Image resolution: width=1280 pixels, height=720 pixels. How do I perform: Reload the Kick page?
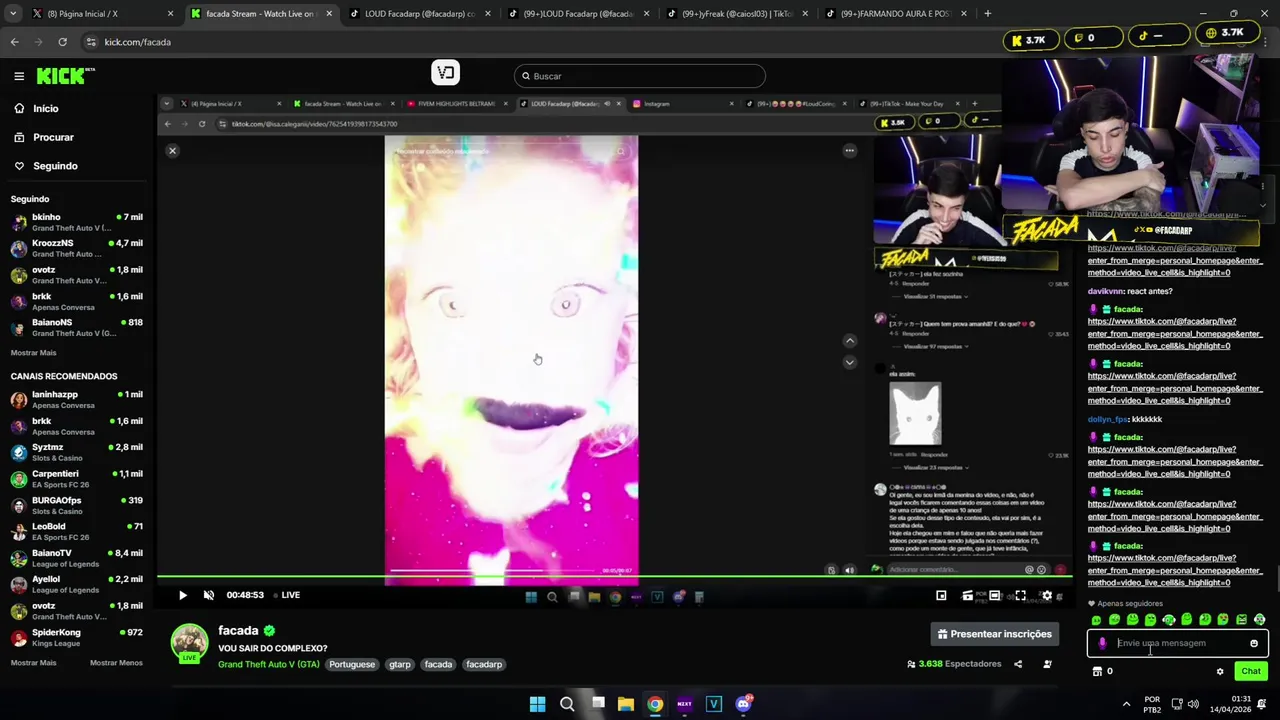[62, 42]
